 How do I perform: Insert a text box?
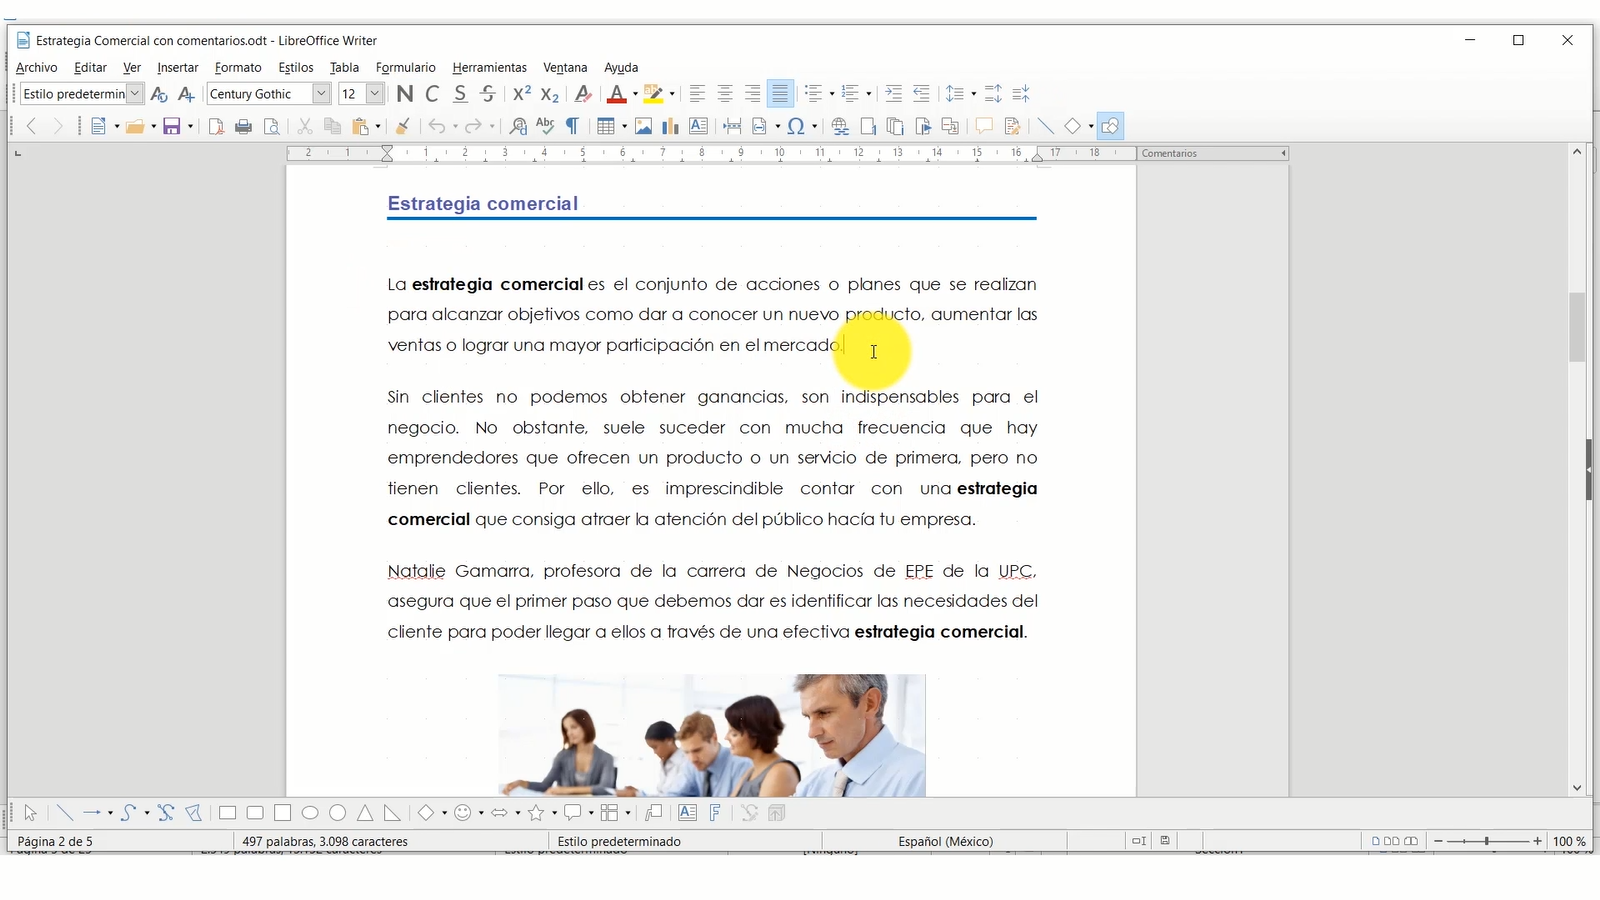(698, 126)
